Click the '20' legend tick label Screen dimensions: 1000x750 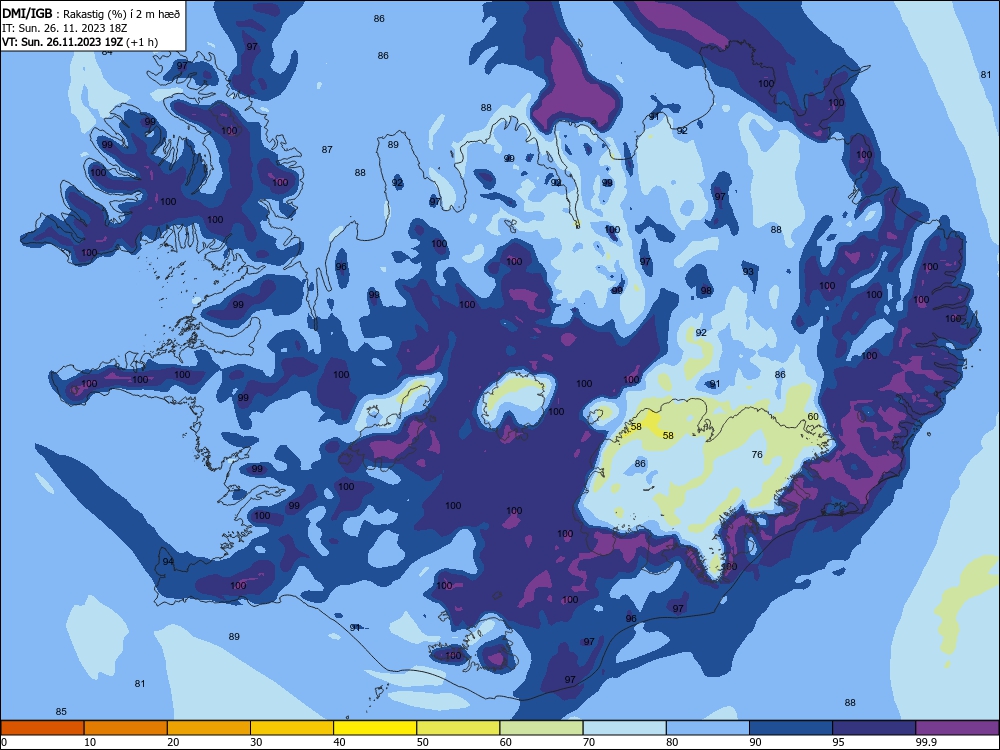pyautogui.click(x=173, y=742)
